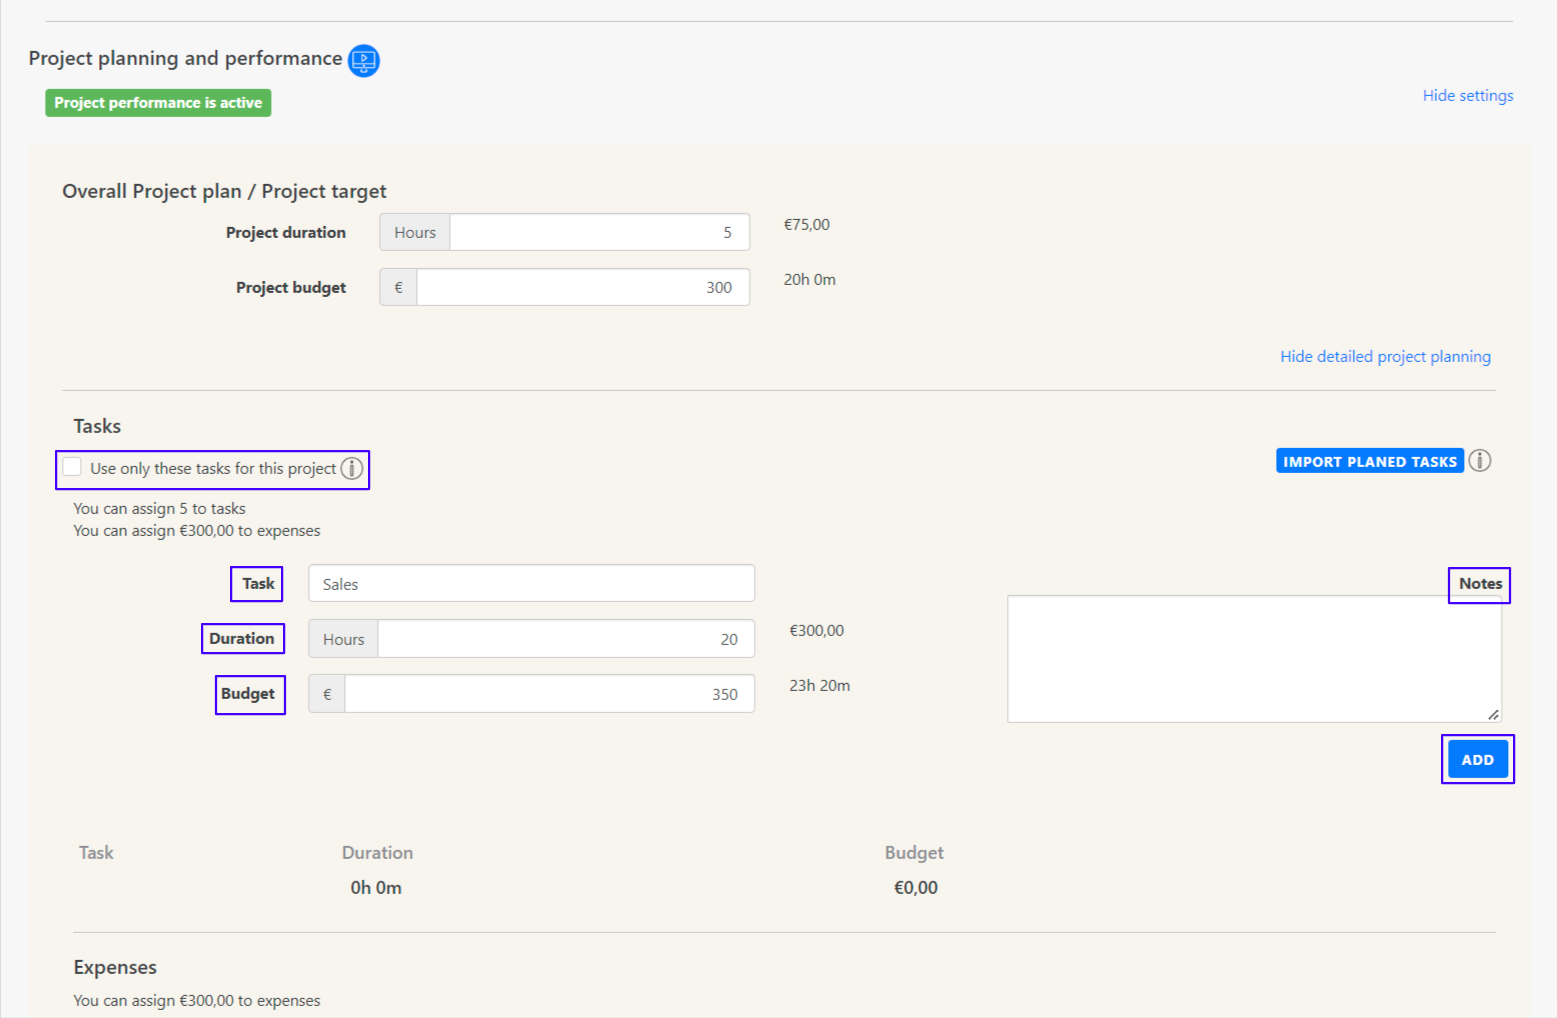Click the Hours unit selector for task duration

point(342,638)
